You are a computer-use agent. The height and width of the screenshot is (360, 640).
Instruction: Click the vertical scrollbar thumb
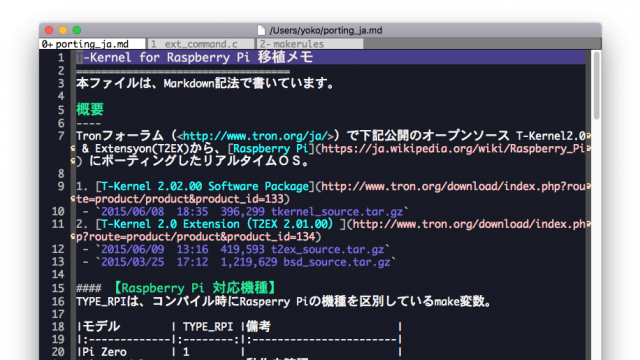click(596, 85)
